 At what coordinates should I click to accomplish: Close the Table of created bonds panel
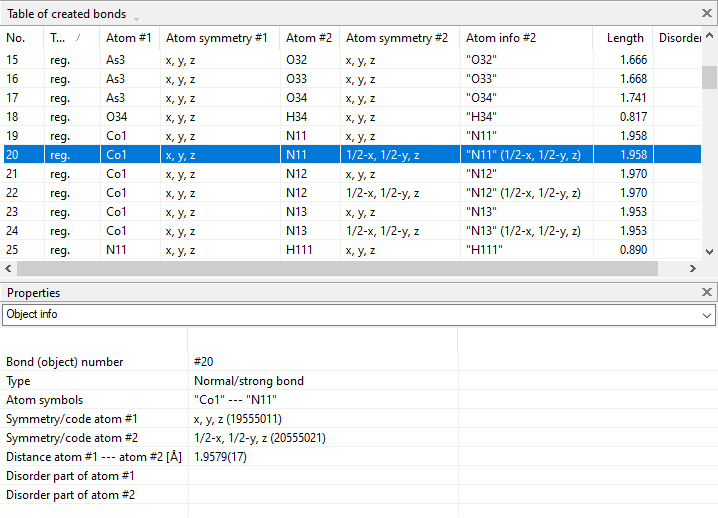pyautogui.click(x=706, y=13)
